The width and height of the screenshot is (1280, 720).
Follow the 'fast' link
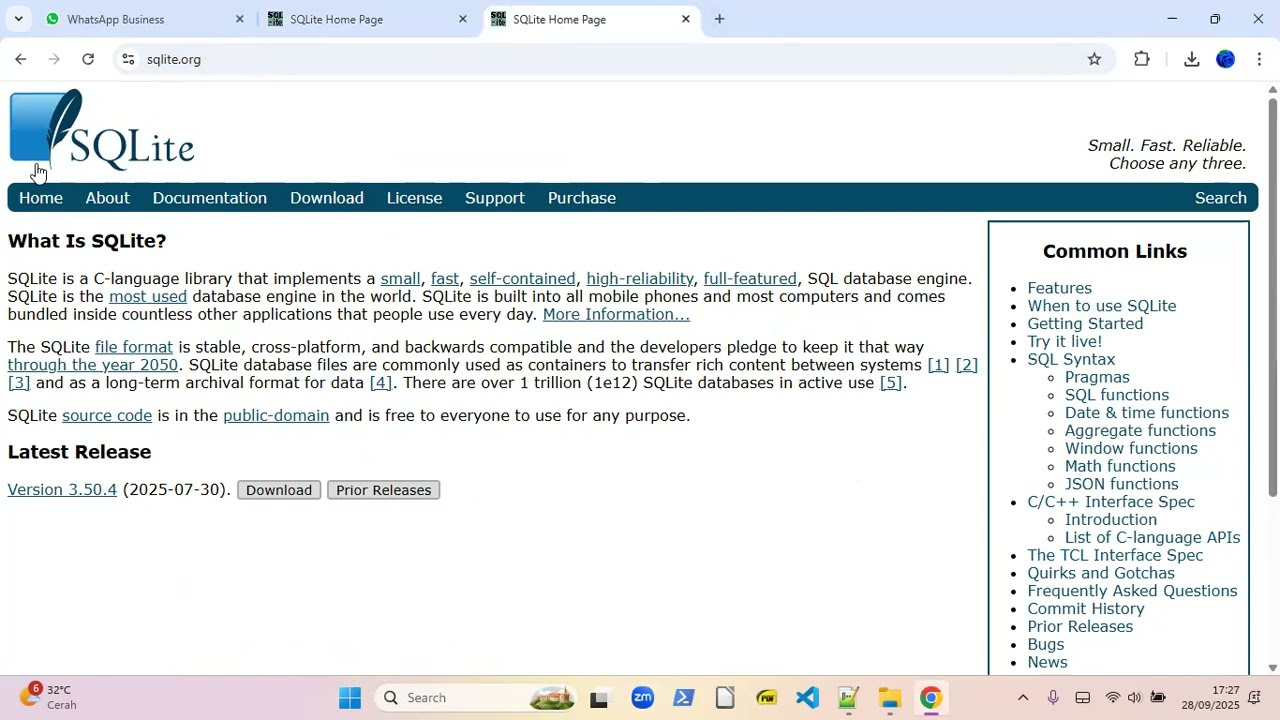[445, 279]
